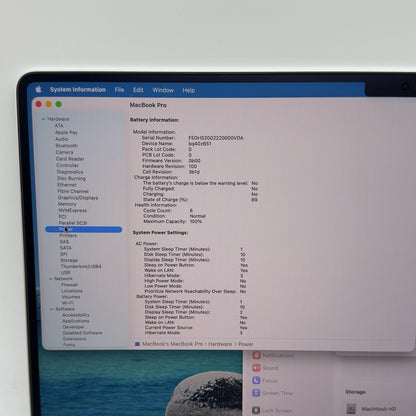Collapse the Software section
The image size is (416, 416).
coord(52,309)
